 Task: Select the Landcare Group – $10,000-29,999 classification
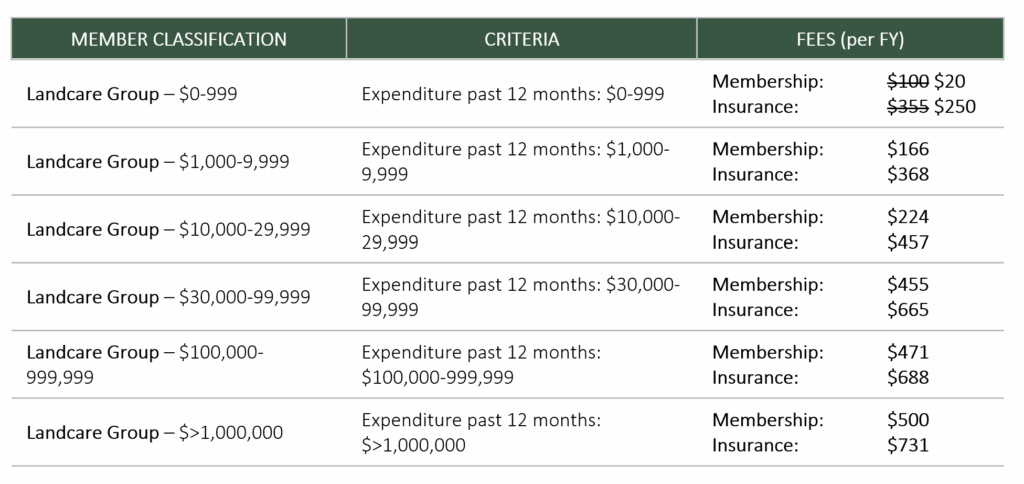click(x=168, y=229)
